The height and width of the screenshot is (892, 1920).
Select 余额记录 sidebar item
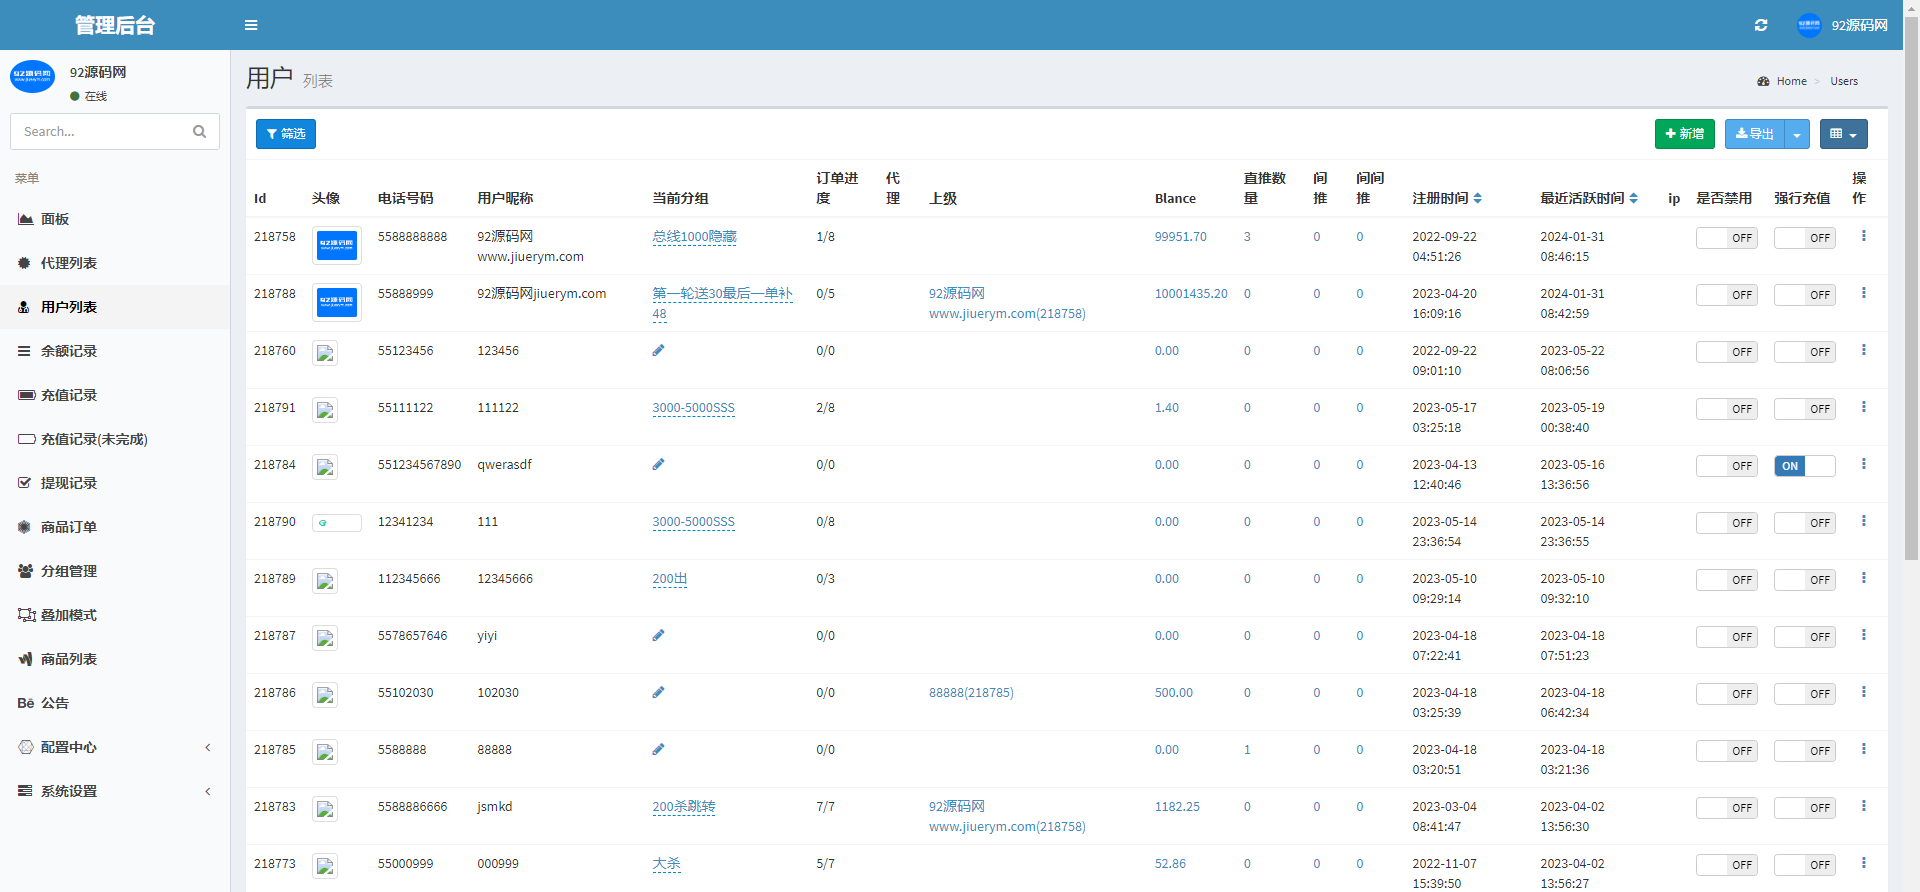[x=115, y=351]
